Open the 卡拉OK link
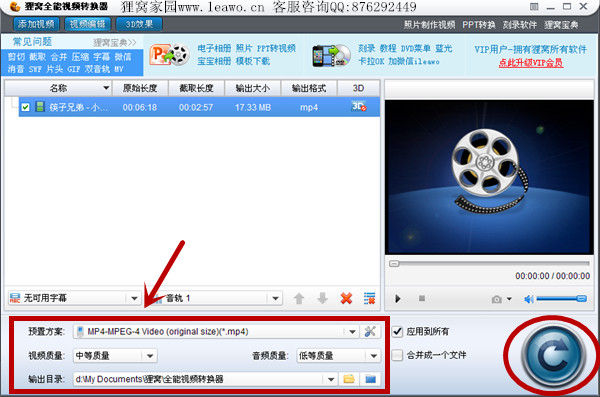Screen dimensions: 600x397 [x=371, y=61]
